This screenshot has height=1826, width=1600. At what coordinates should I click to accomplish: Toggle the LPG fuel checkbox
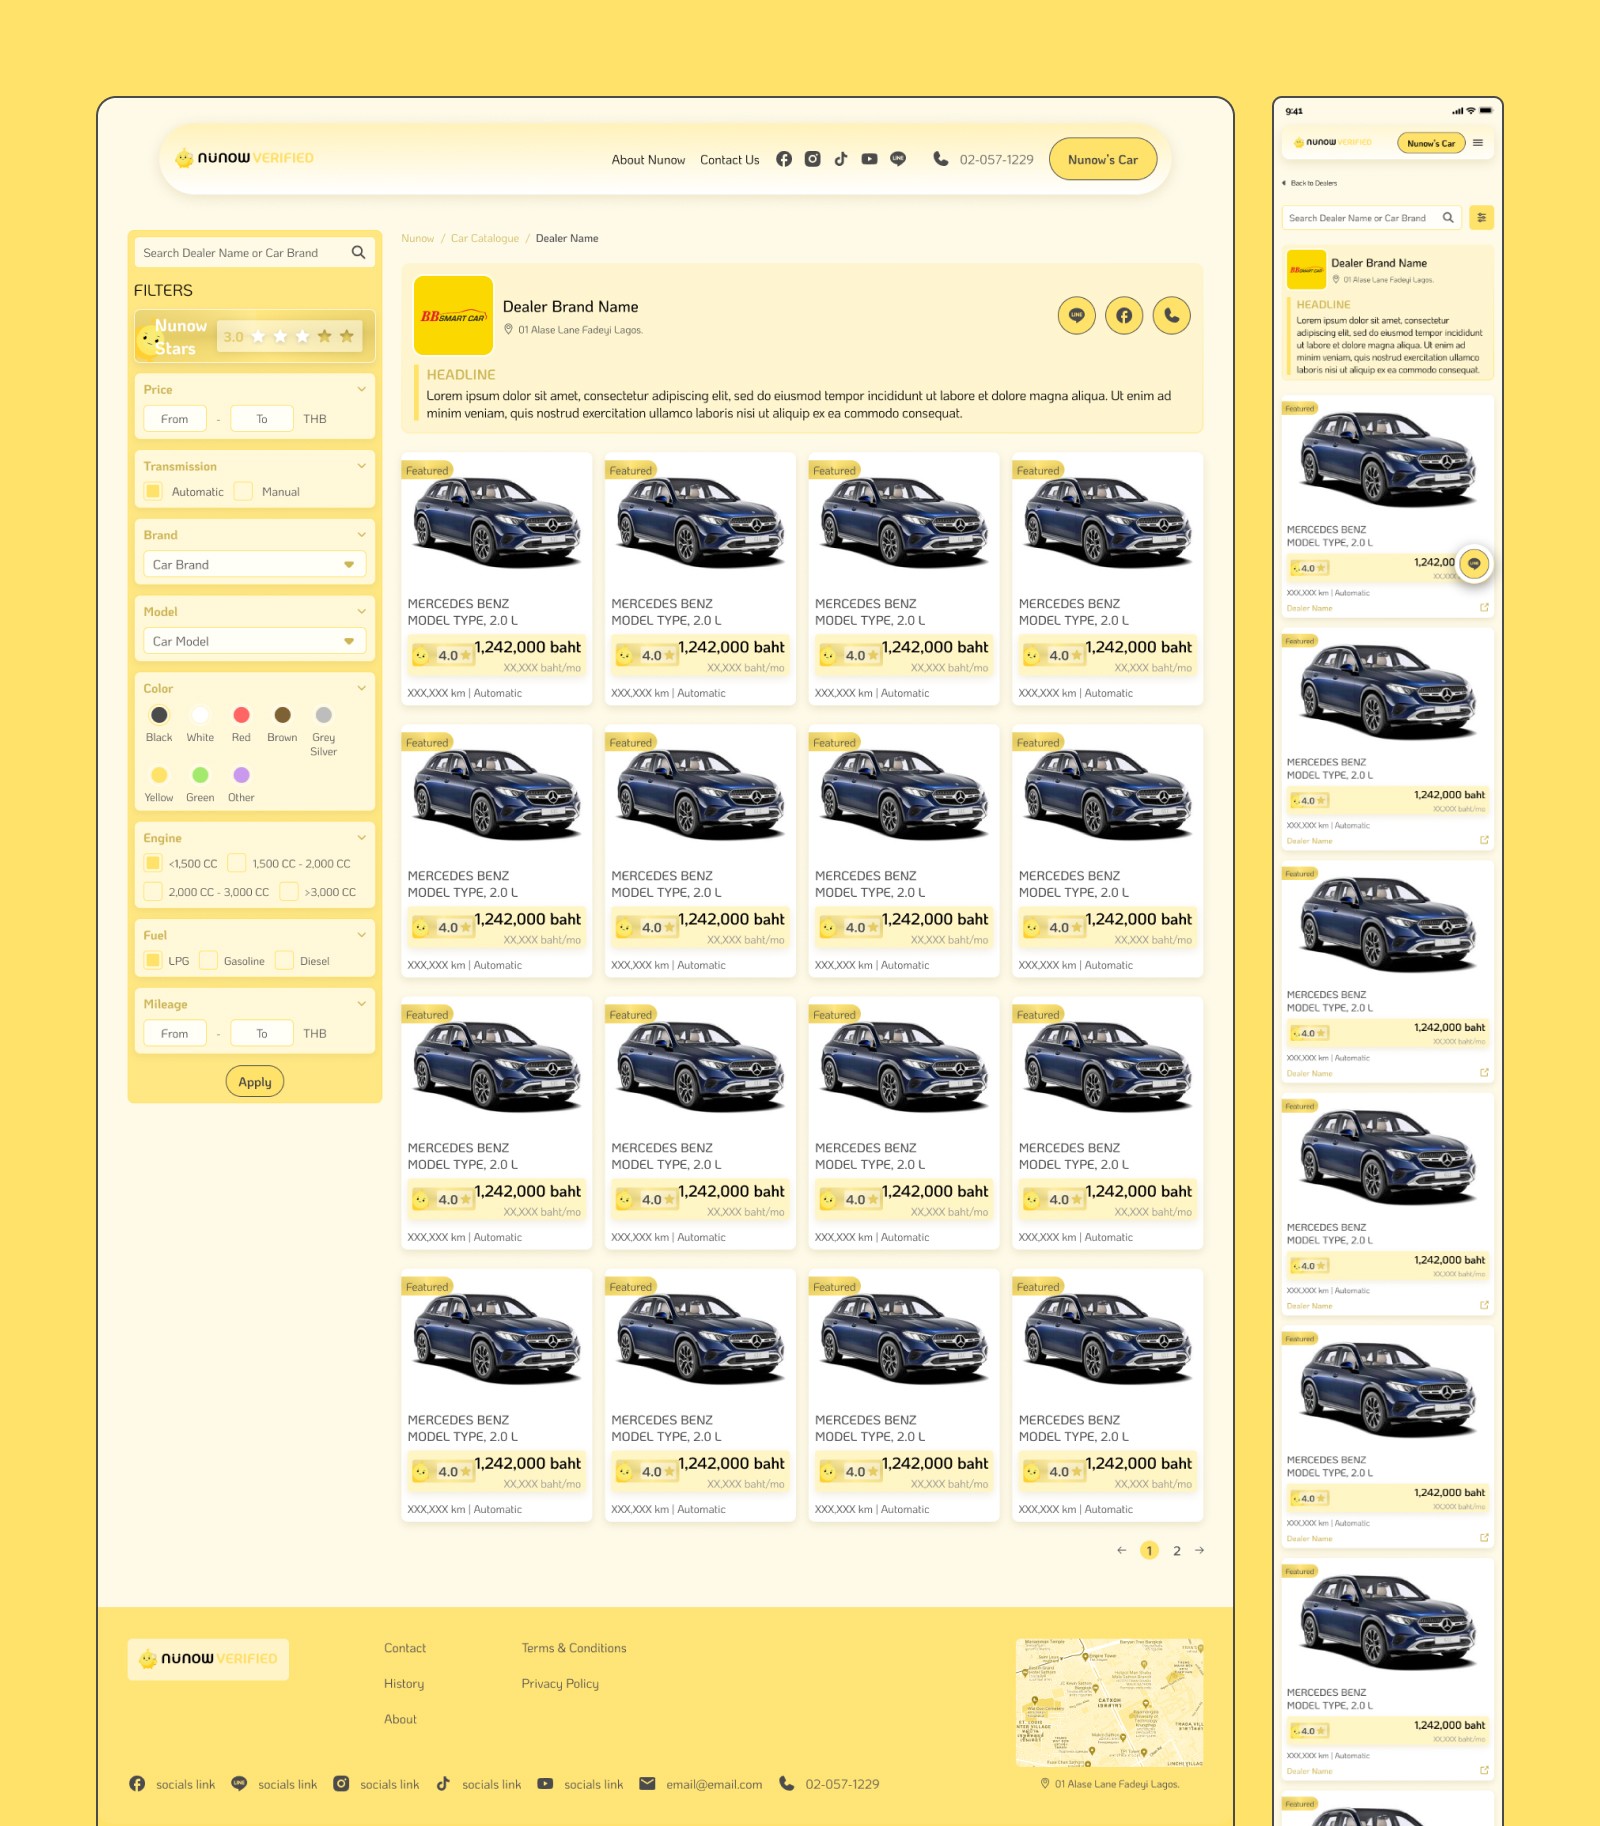pos(153,960)
